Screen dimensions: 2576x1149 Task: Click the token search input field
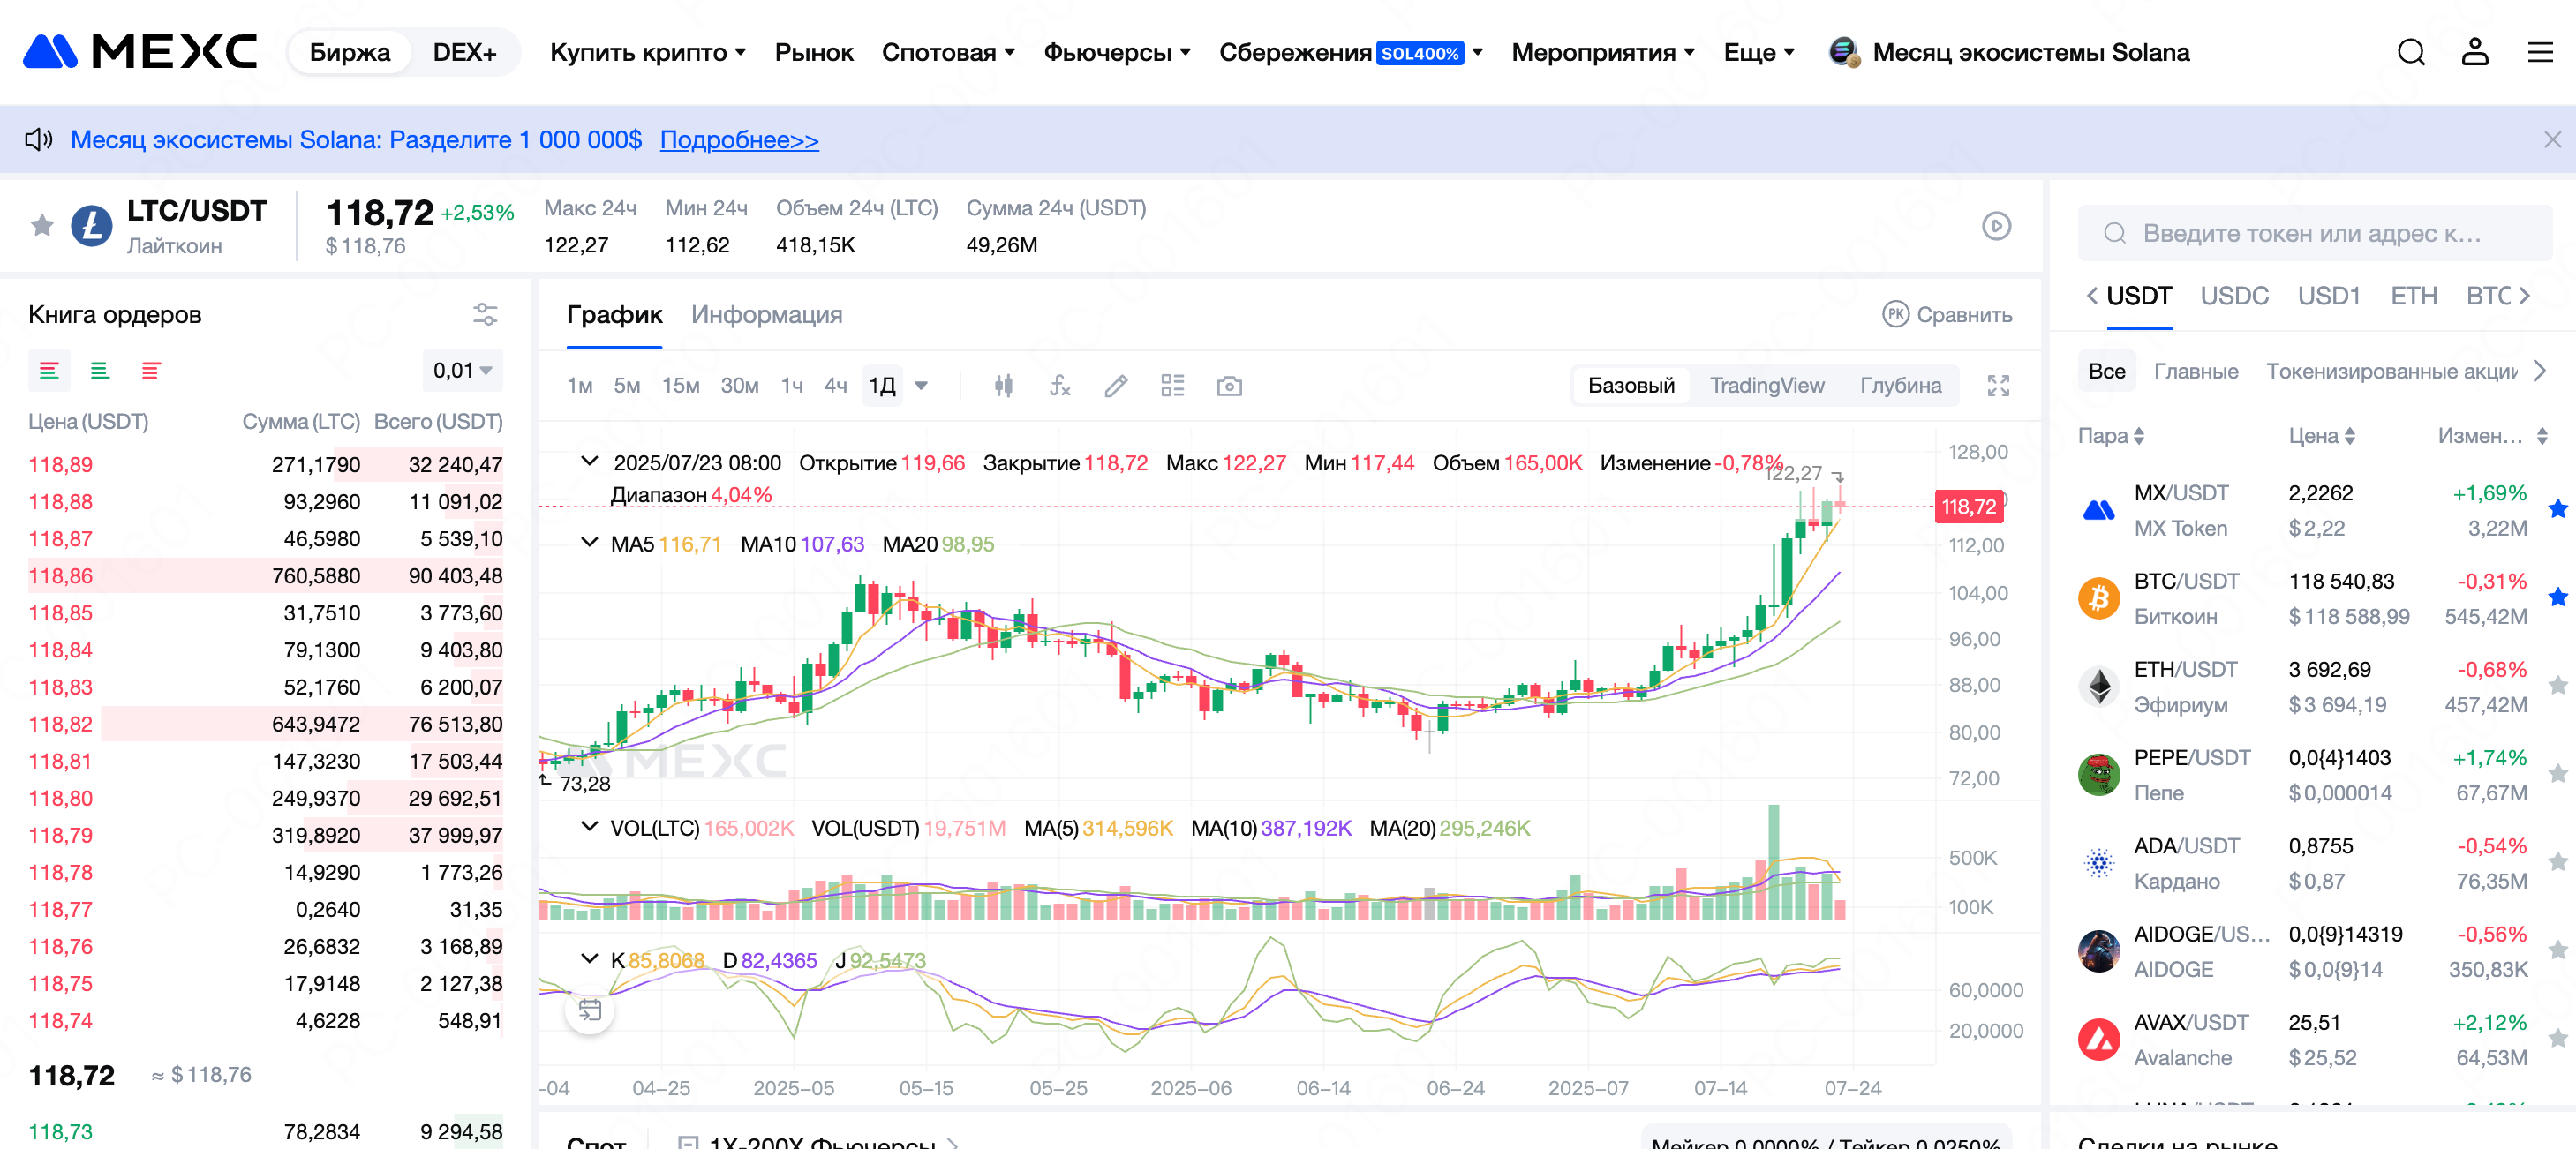[x=2314, y=233]
